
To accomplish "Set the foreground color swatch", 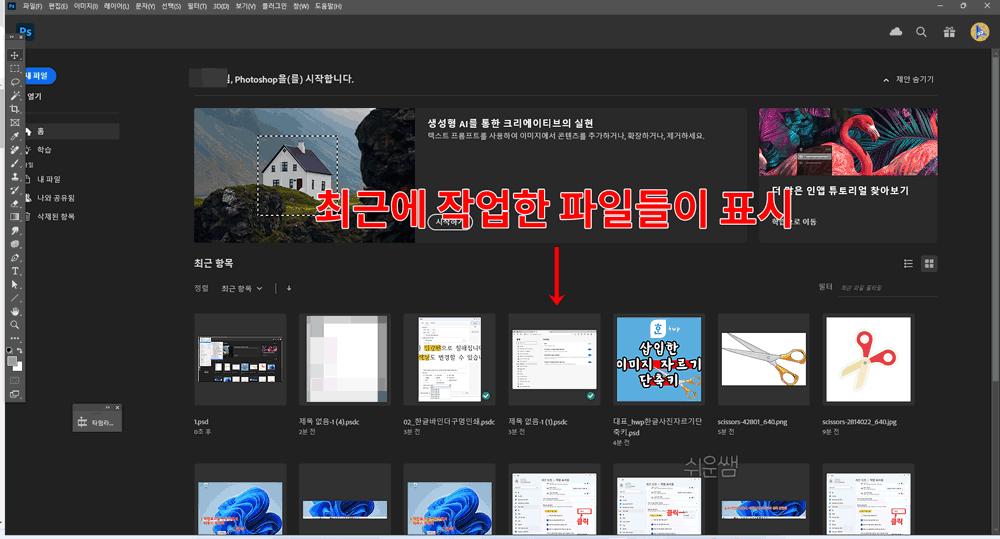I will tap(12, 361).
